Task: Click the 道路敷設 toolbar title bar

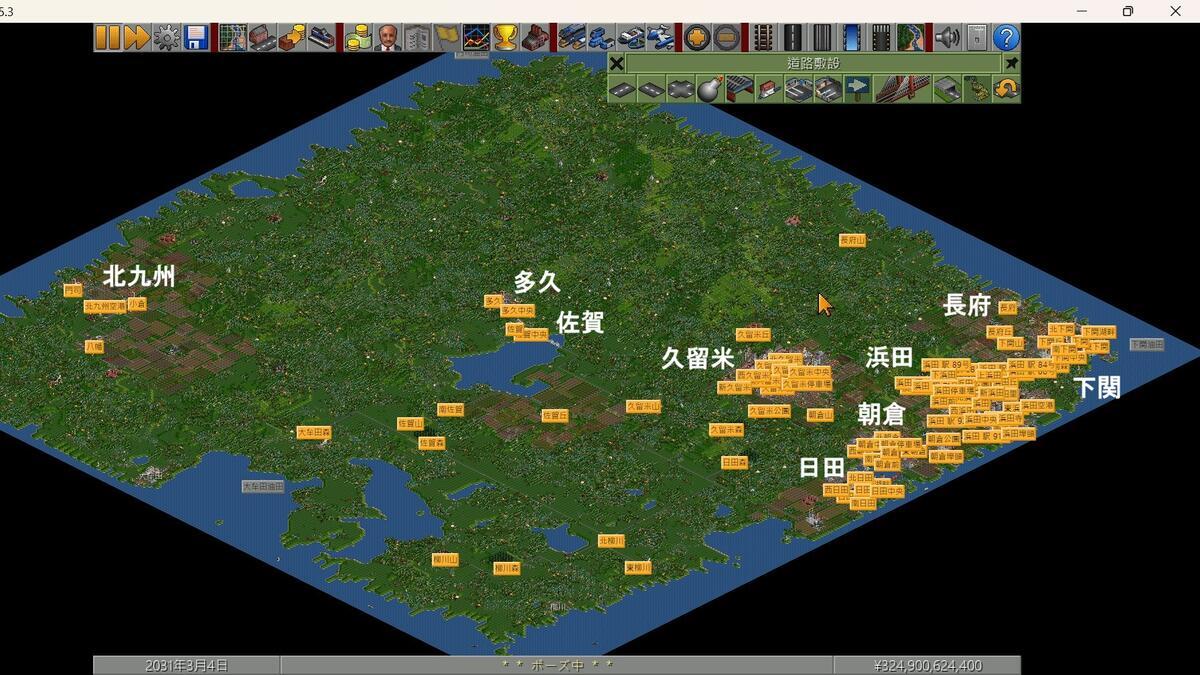Action: 814,63
